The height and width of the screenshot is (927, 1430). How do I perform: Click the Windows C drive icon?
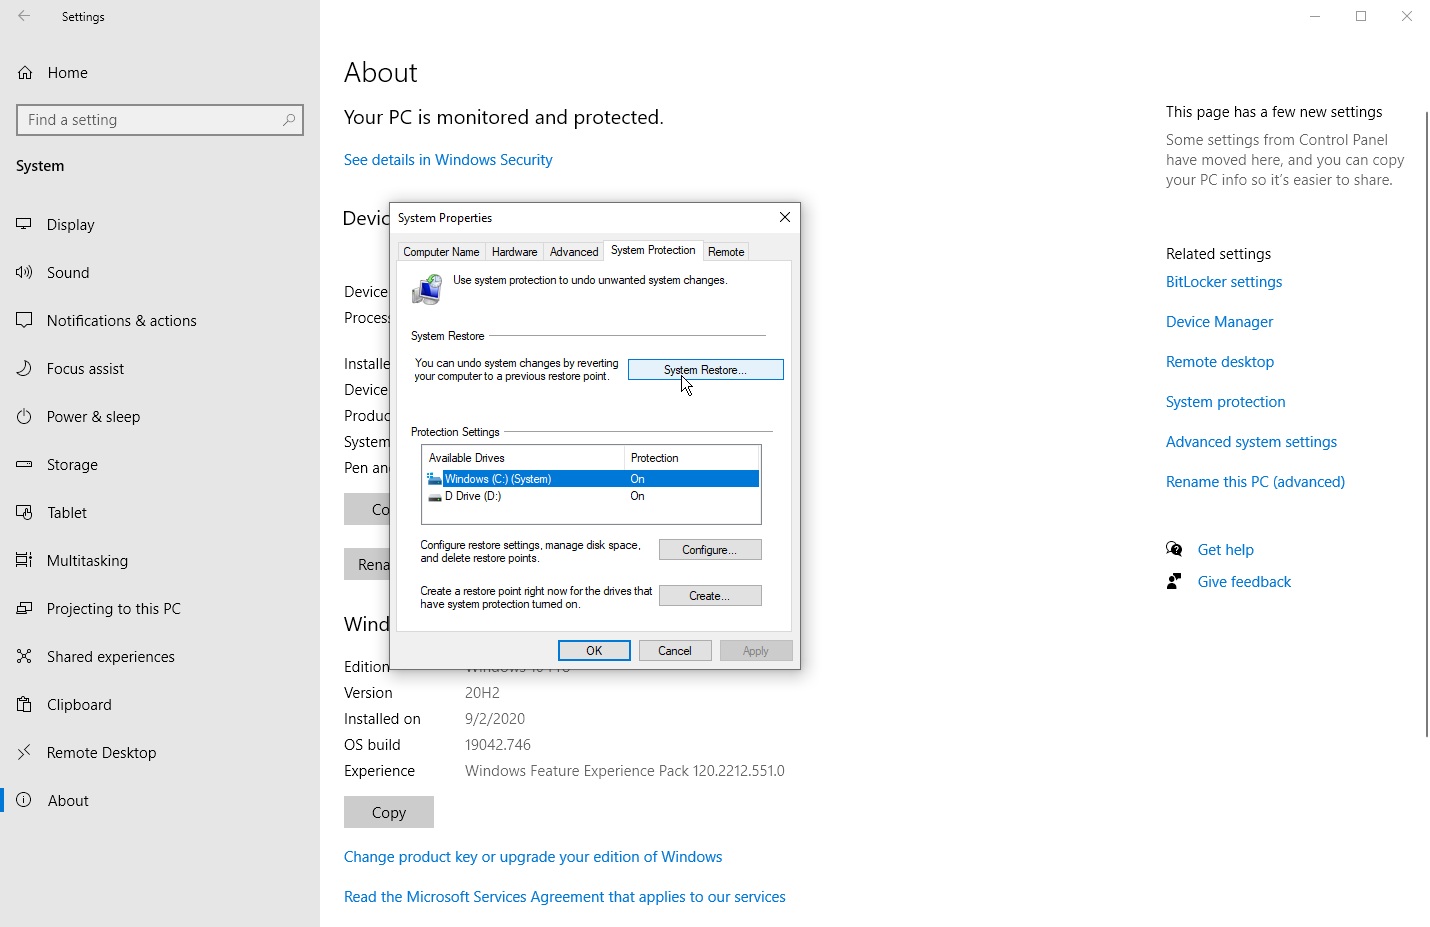tap(434, 479)
